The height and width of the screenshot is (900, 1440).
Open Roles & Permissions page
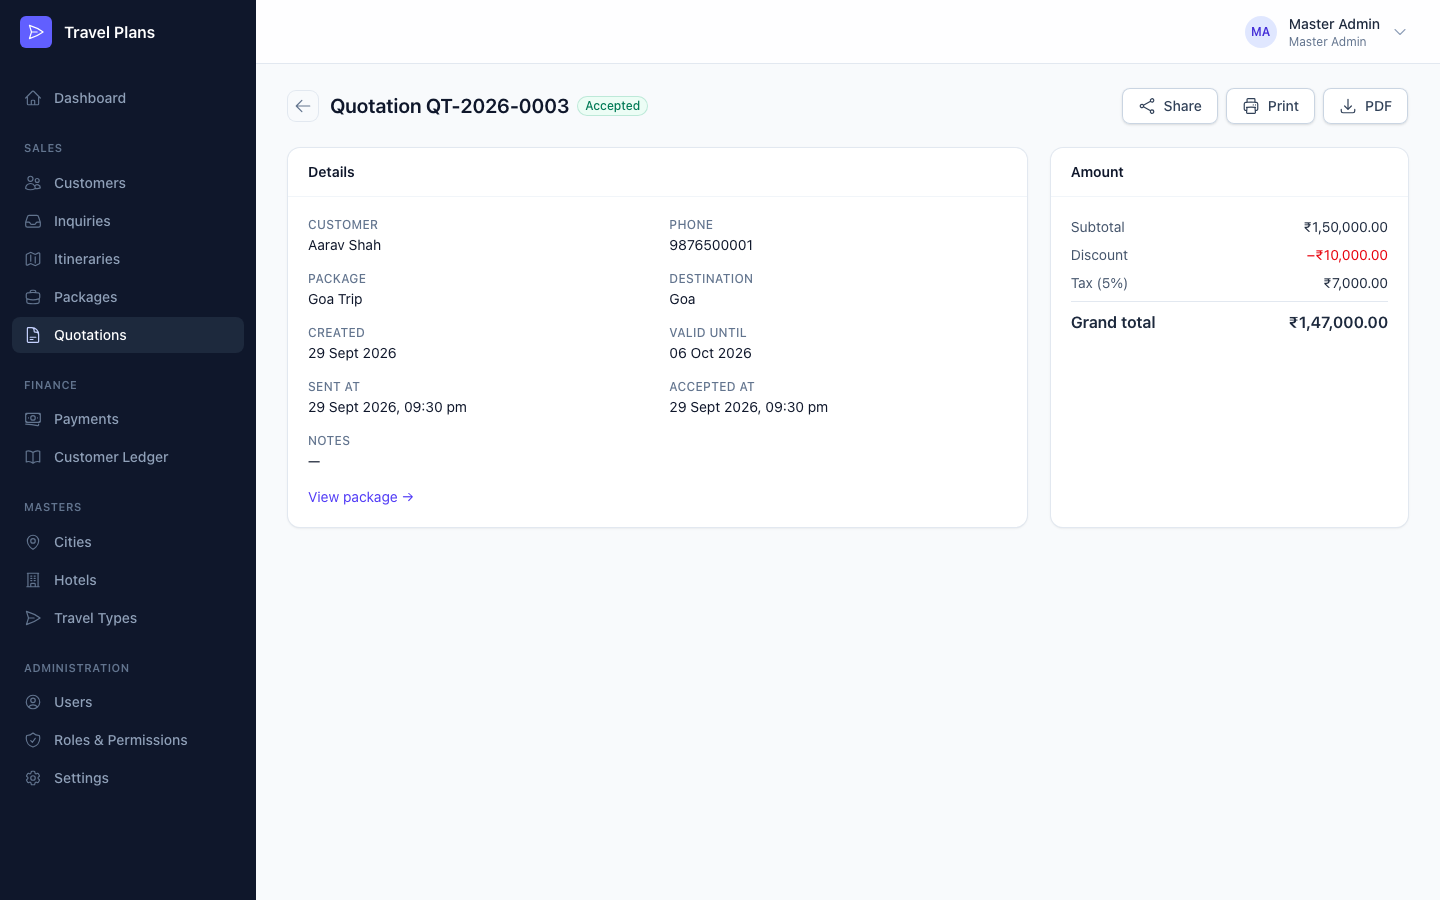tap(128, 740)
